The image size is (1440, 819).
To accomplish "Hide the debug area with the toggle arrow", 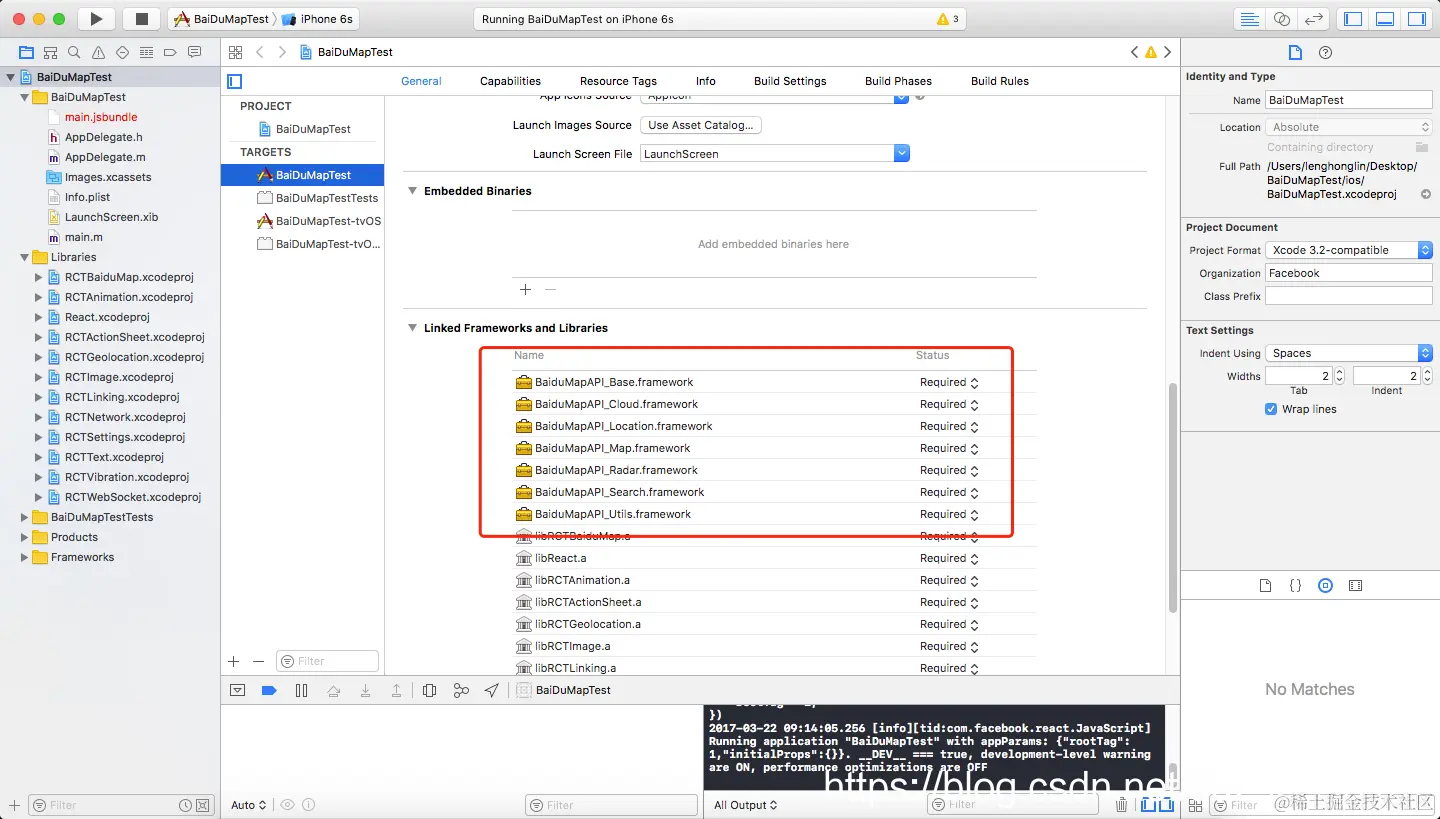I will 238,690.
